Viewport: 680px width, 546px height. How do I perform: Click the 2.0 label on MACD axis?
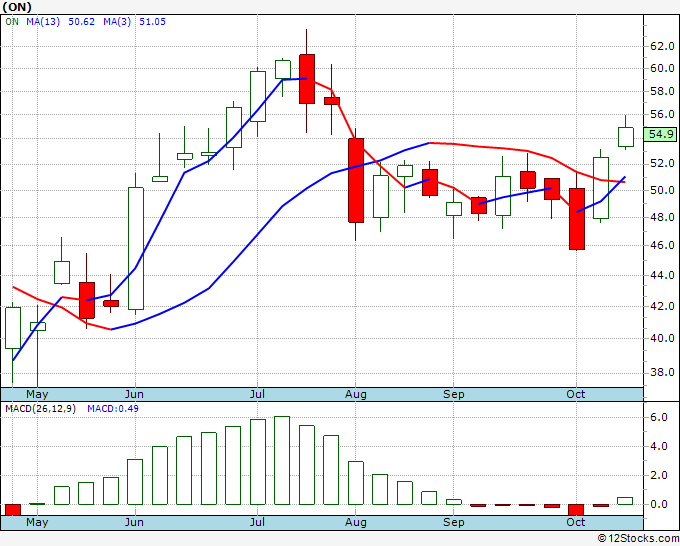click(x=659, y=475)
